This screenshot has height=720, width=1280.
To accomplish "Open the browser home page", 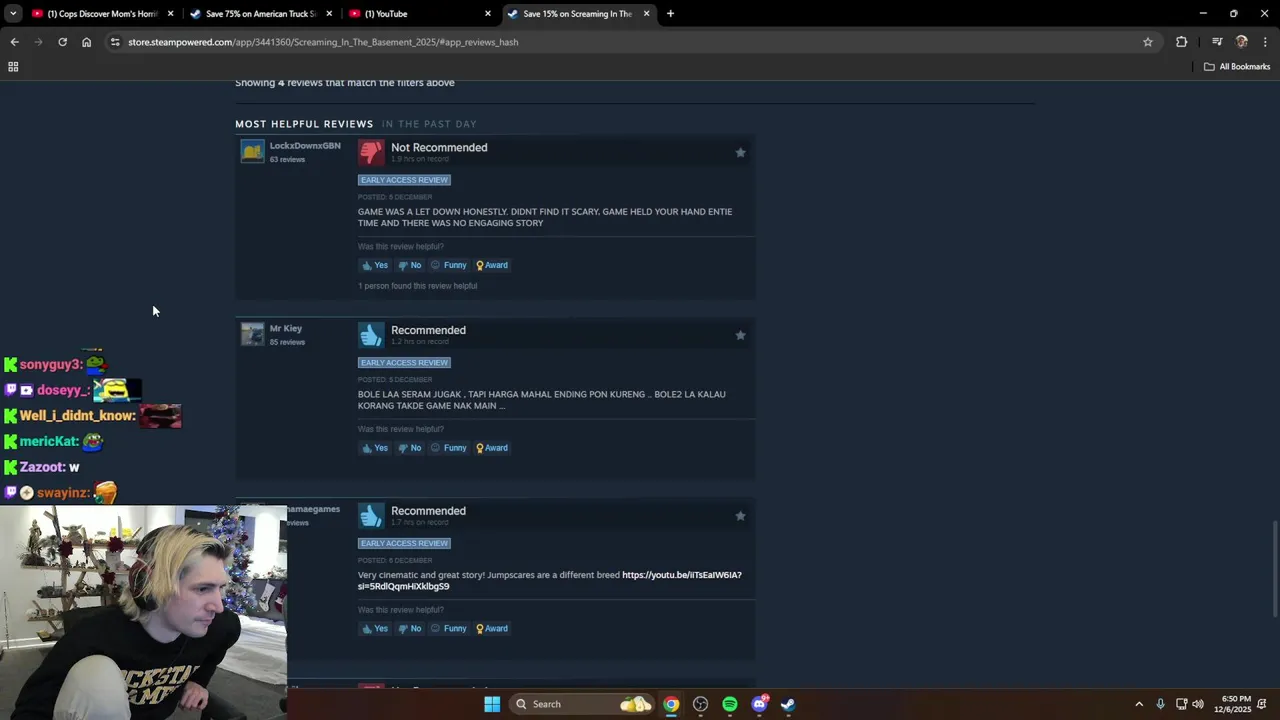I will [86, 42].
